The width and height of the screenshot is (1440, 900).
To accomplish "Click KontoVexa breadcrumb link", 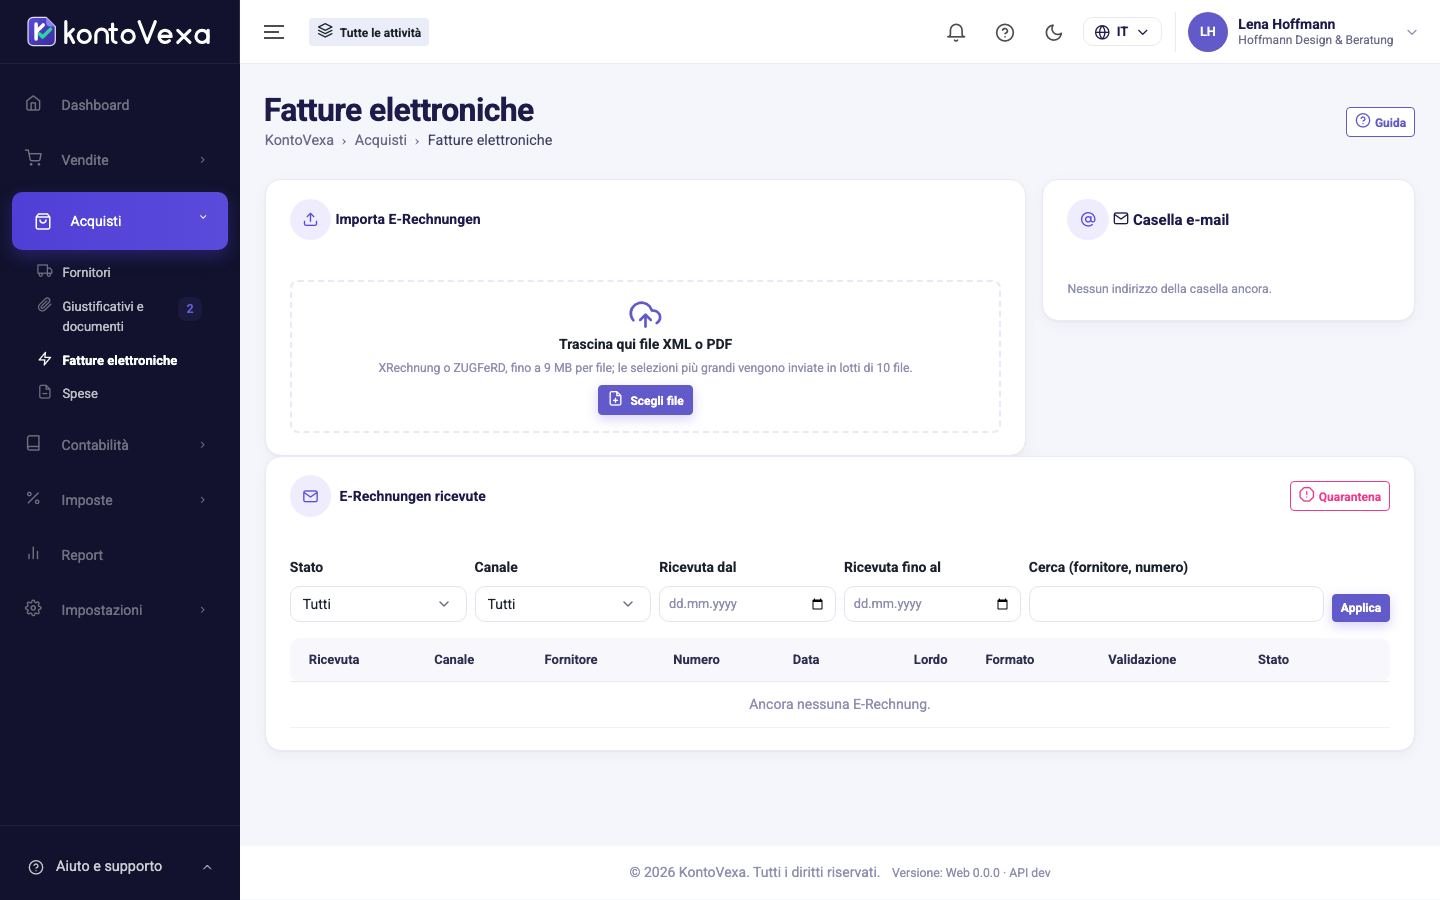I will pyautogui.click(x=299, y=140).
